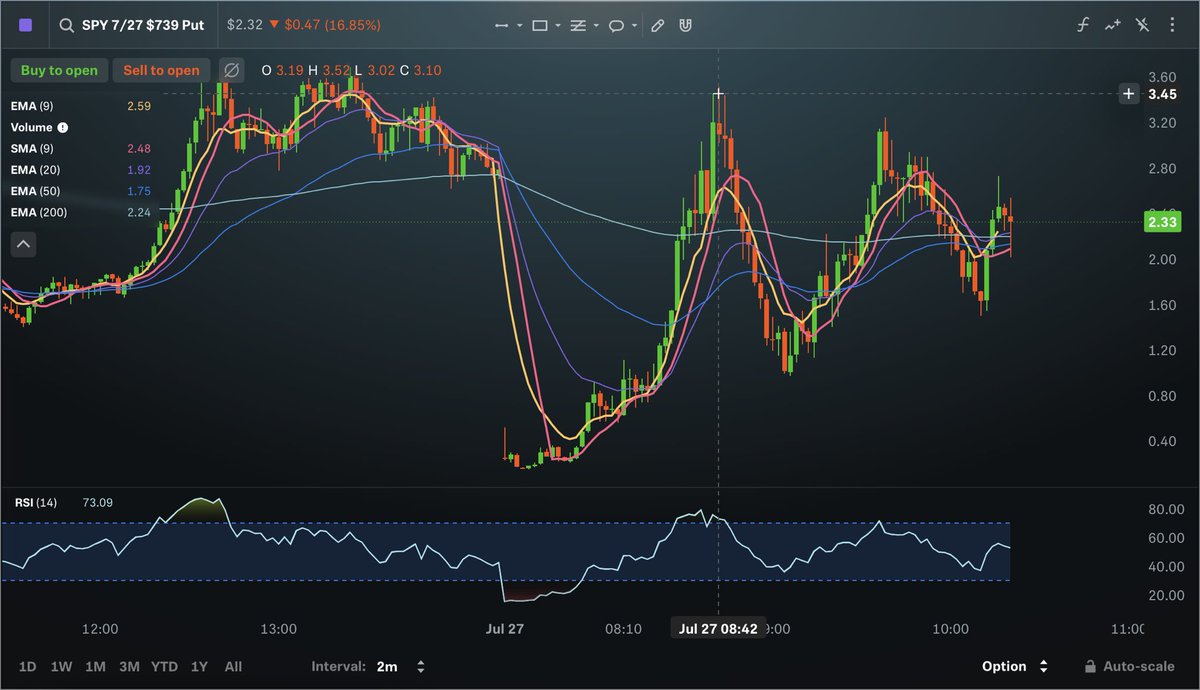Open the Interval 2m stepper

(x=421, y=666)
